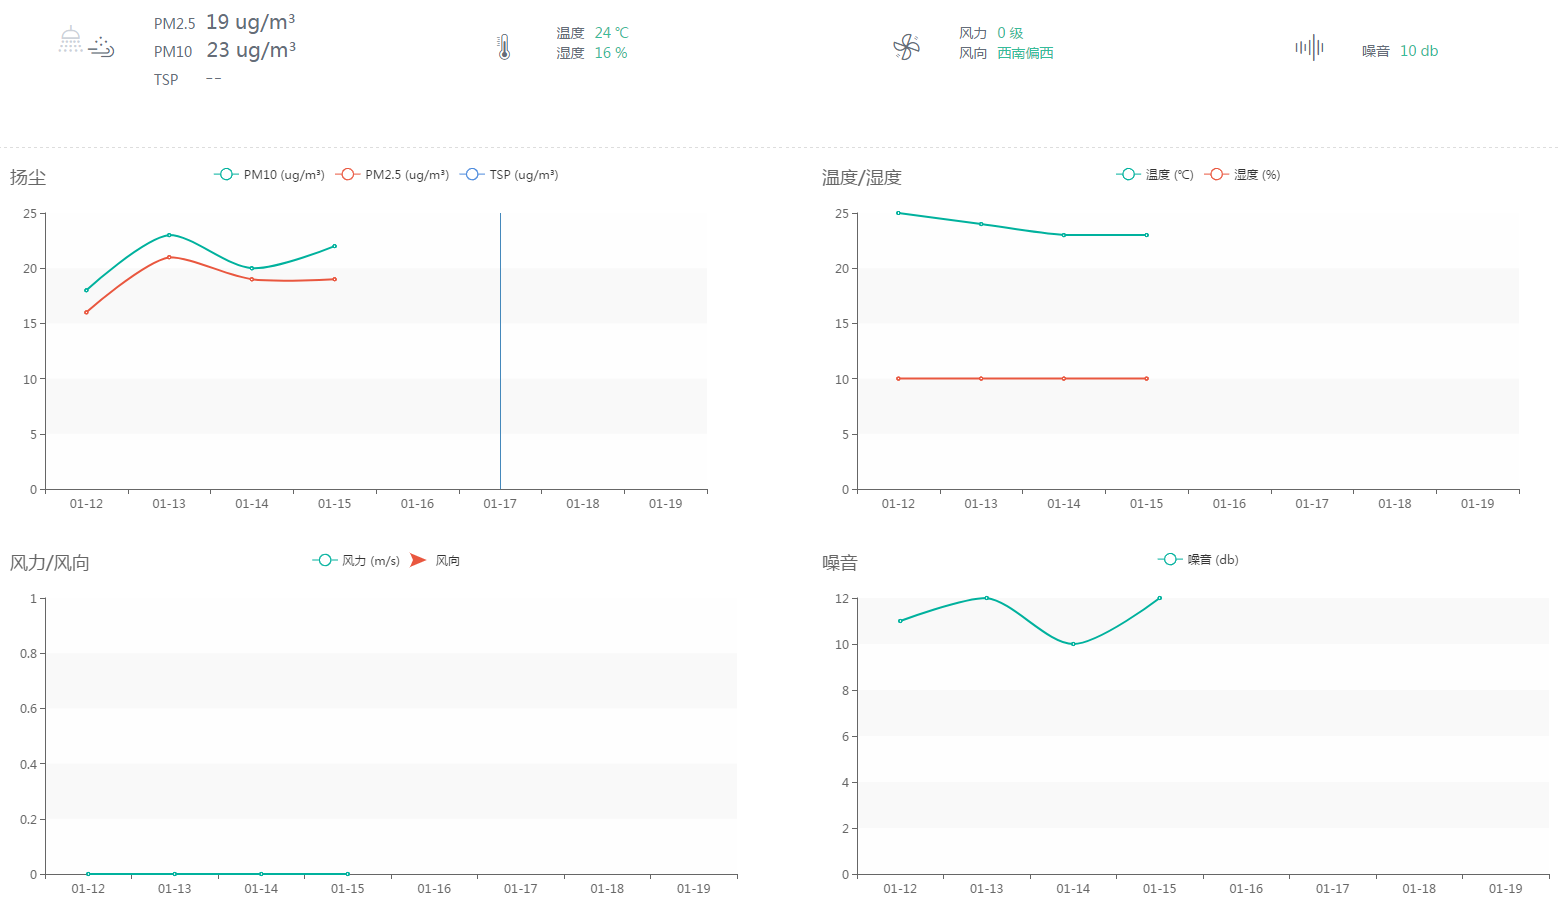Click PM10 data point at 01-13
The width and height of the screenshot is (1560, 910).
point(169,235)
